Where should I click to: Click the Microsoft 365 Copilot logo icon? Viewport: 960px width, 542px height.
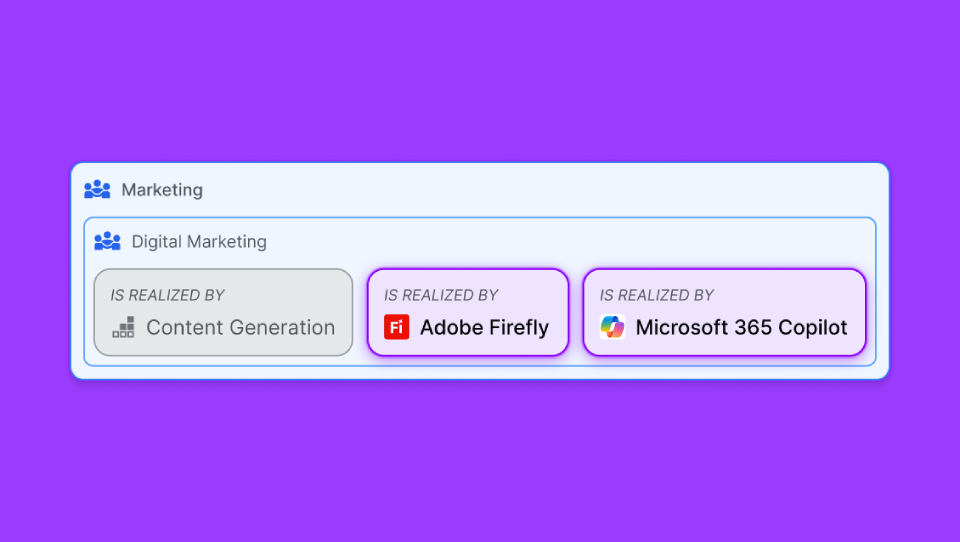point(612,327)
